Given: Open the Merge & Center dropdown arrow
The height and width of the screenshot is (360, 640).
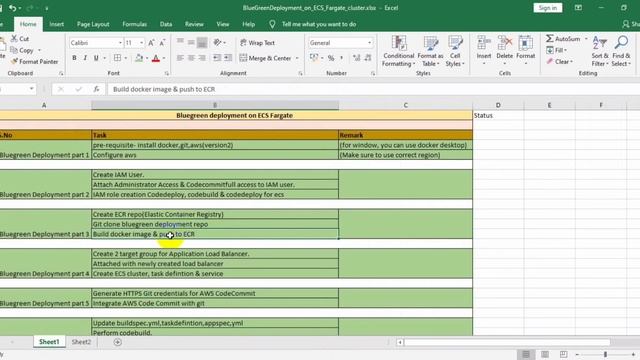Looking at the screenshot, I should [297, 58].
